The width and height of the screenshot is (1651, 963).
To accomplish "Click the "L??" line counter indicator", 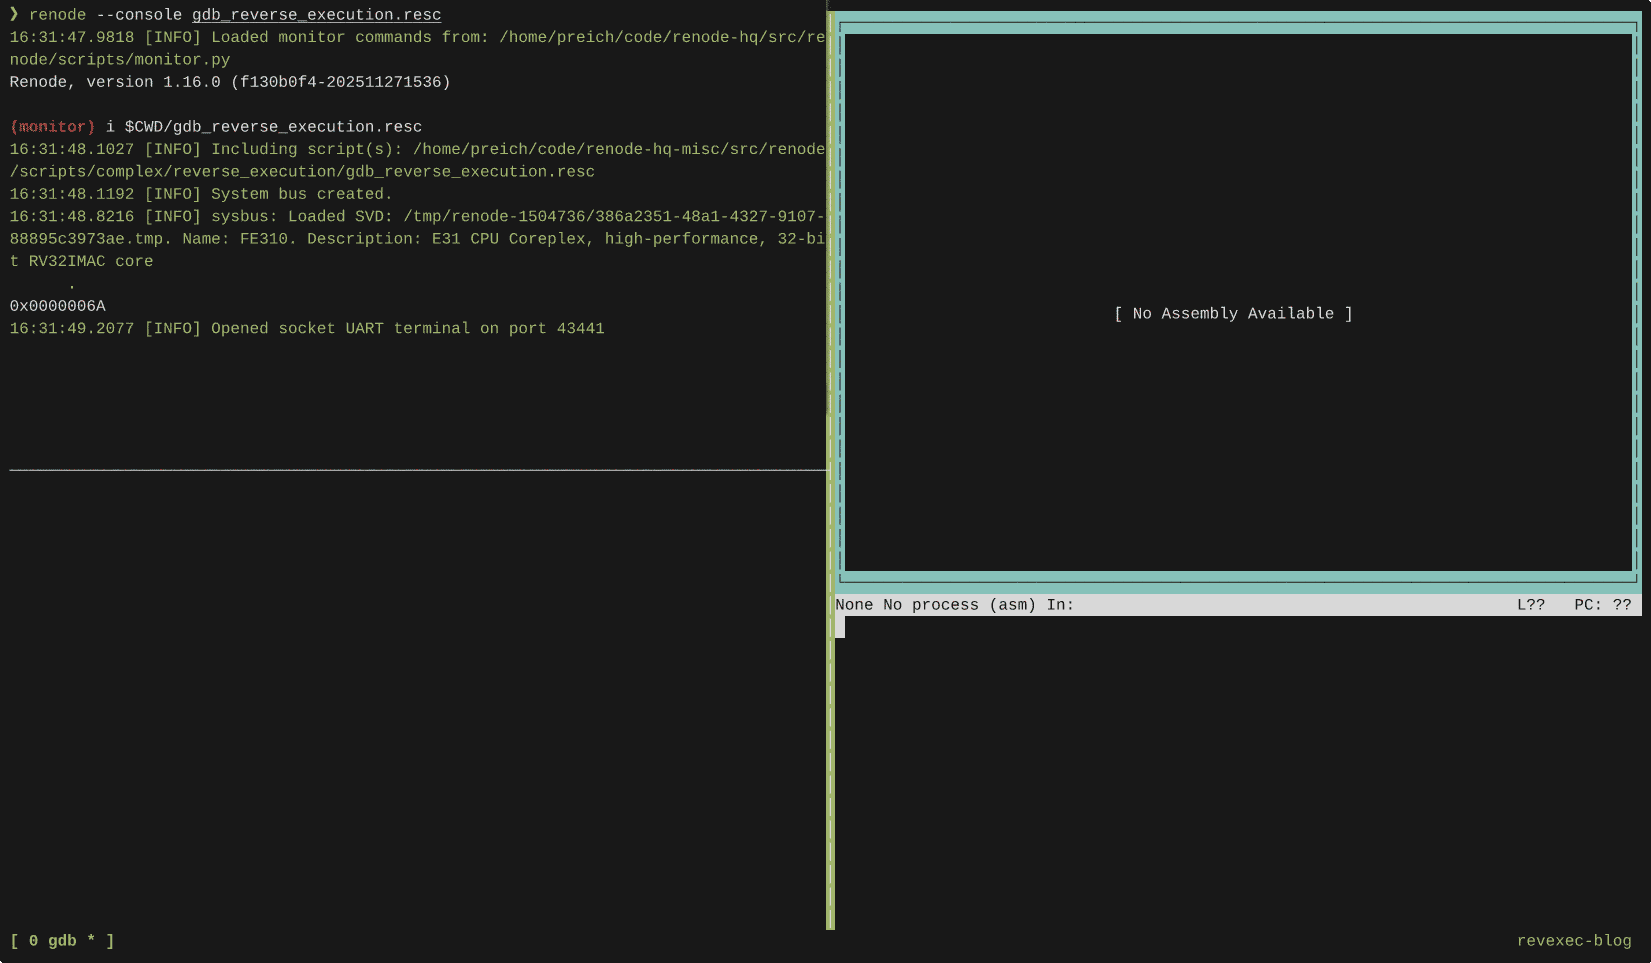I will (1531, 604).
